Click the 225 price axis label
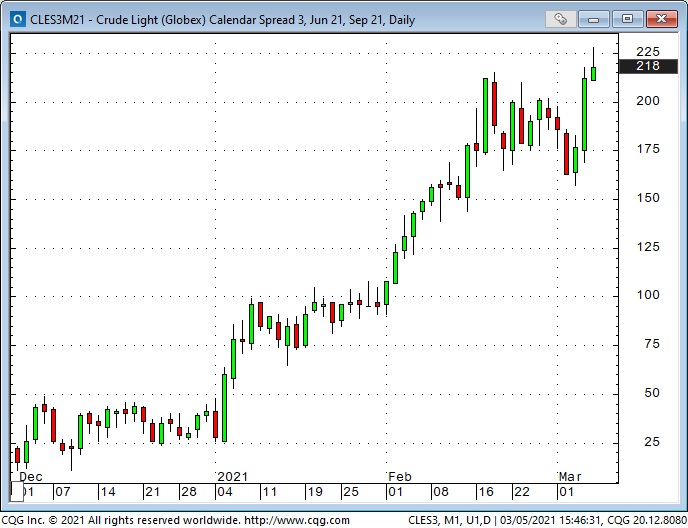The height and width of the screenshot is (528, 688). point(648,52)
